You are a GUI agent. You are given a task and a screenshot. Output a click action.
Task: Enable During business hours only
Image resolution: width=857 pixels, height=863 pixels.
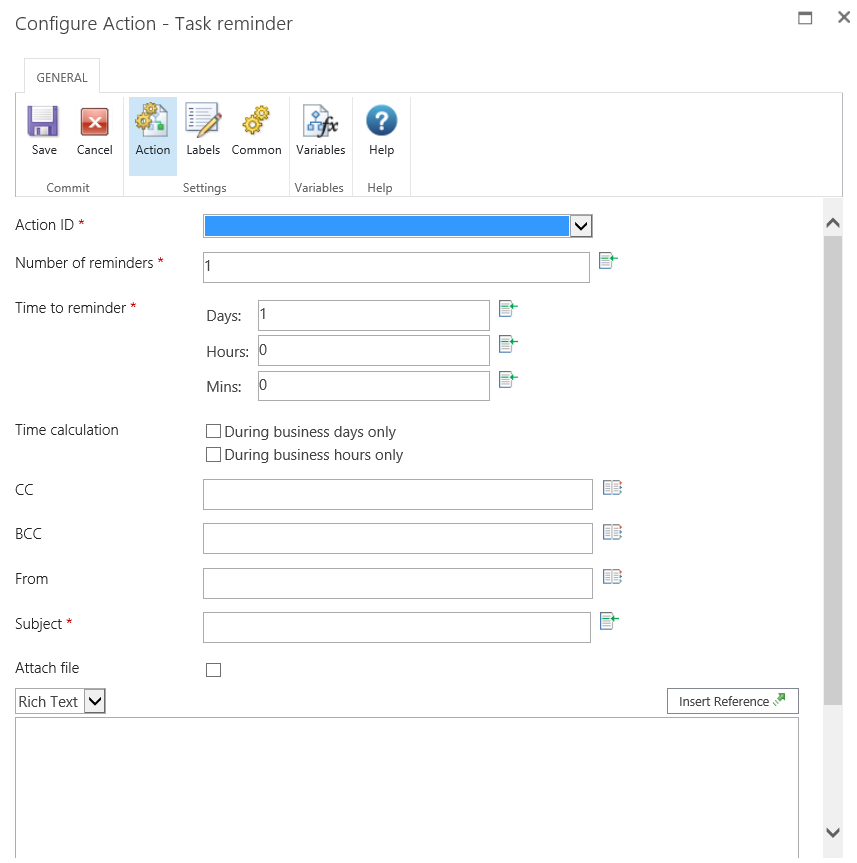213,455
